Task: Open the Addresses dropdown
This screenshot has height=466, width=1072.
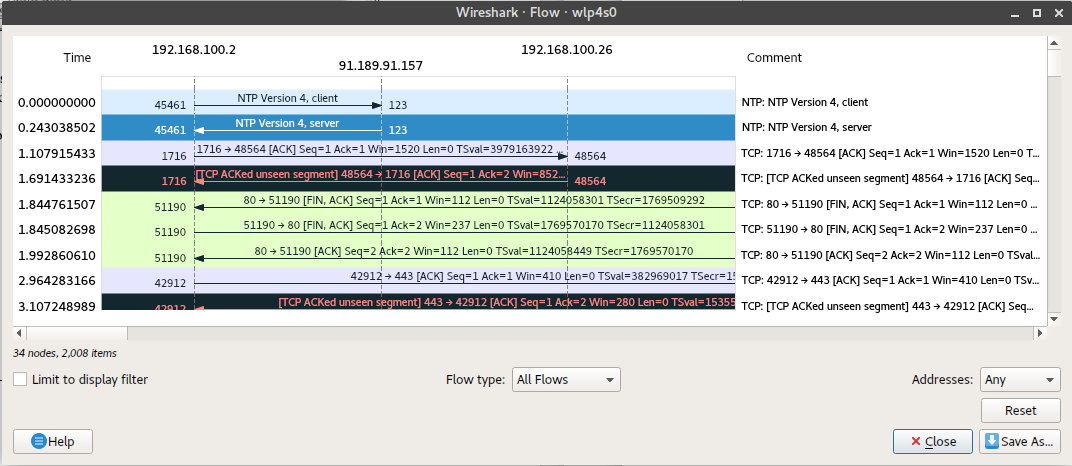Action: pos(1020,380)
